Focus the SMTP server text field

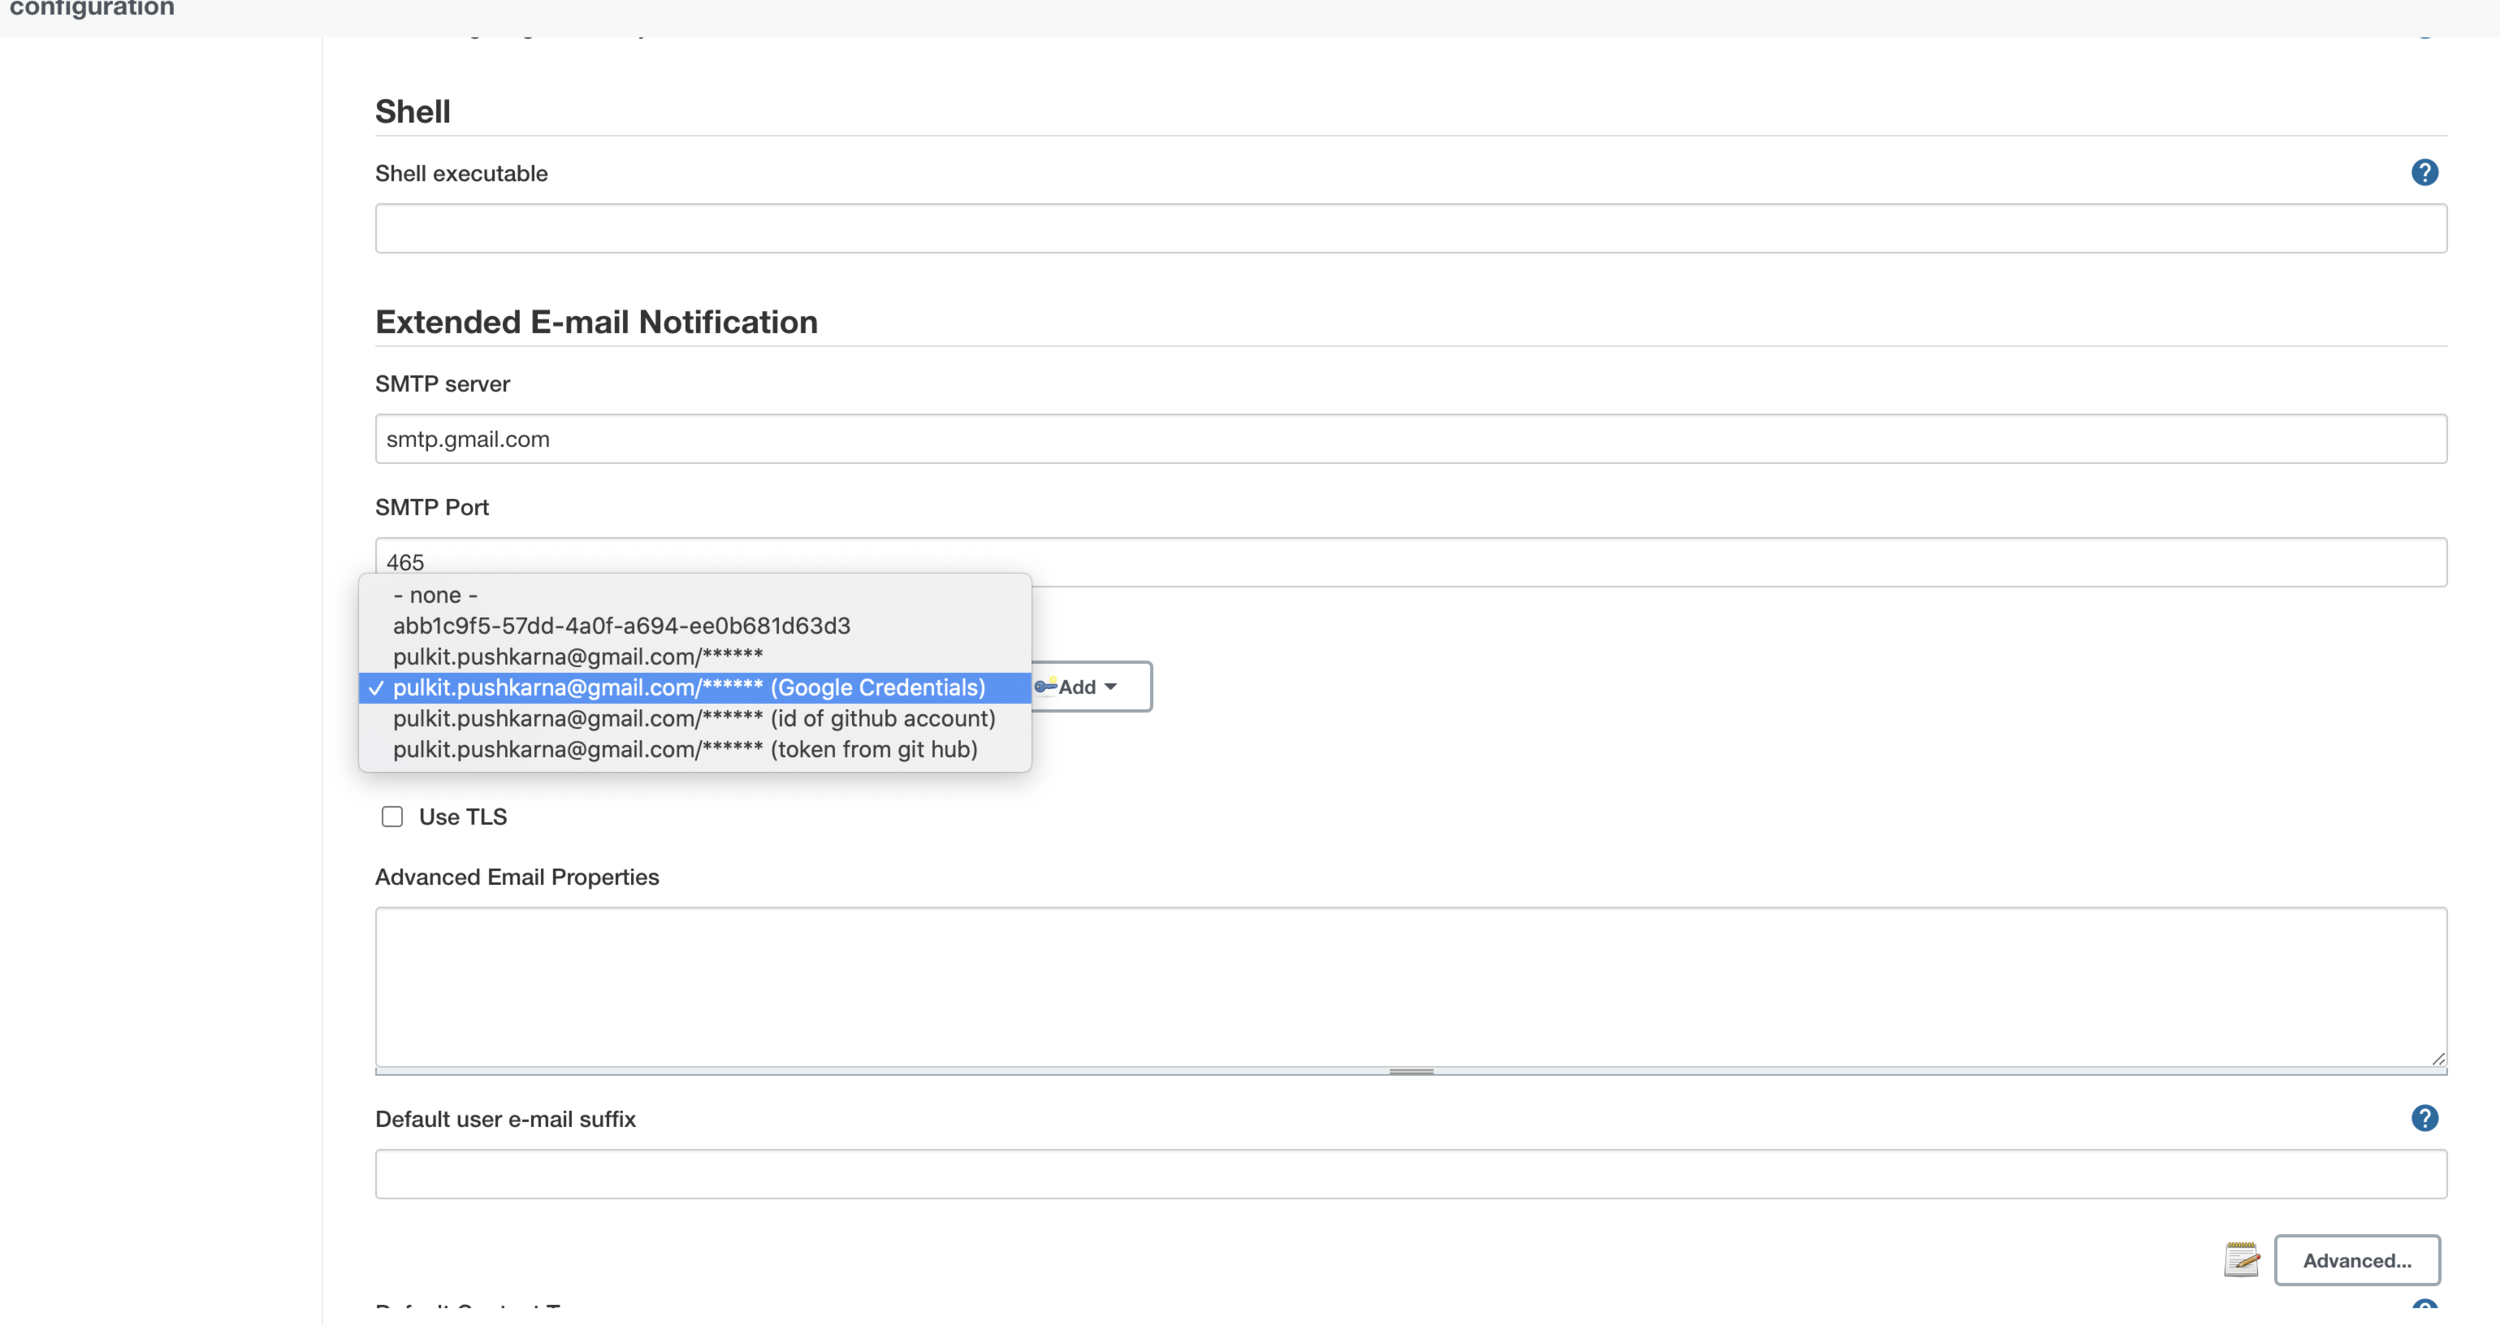pos(1410,439)
